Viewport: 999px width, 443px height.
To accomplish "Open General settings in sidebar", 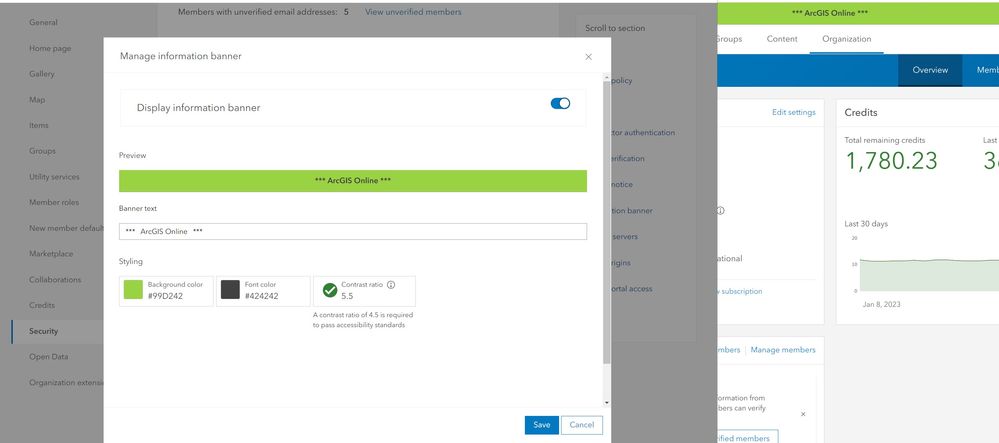I will 43,22.
